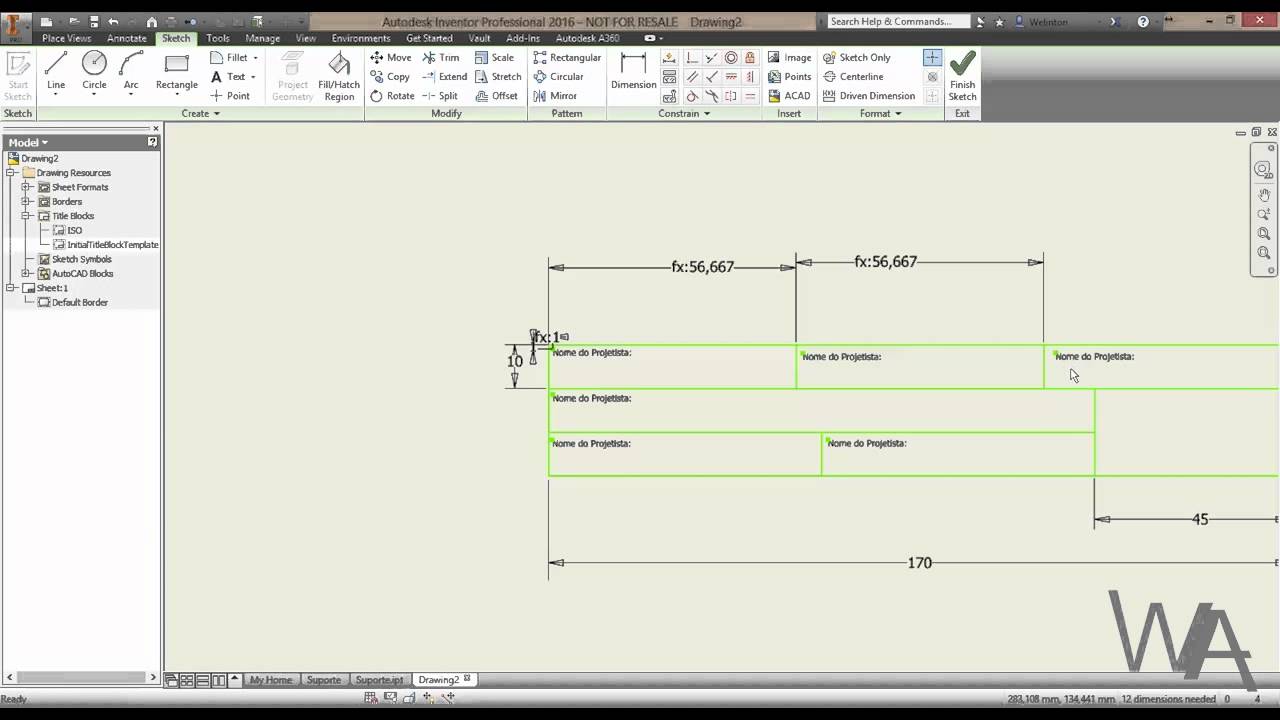Switch to the Suporte.ipt document tab
The height and width of the screenshot is (720, 1280).
click(379, 679)
